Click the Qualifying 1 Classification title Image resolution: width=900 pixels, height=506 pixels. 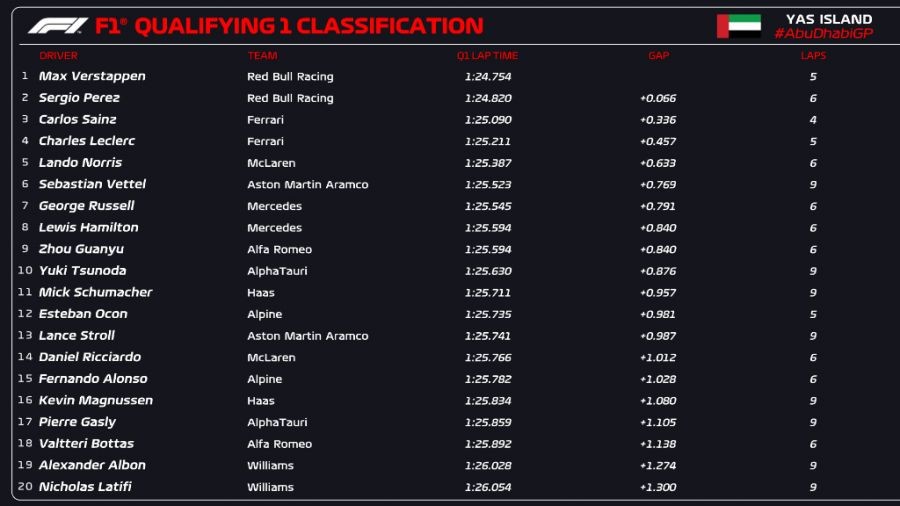[308, 26]
